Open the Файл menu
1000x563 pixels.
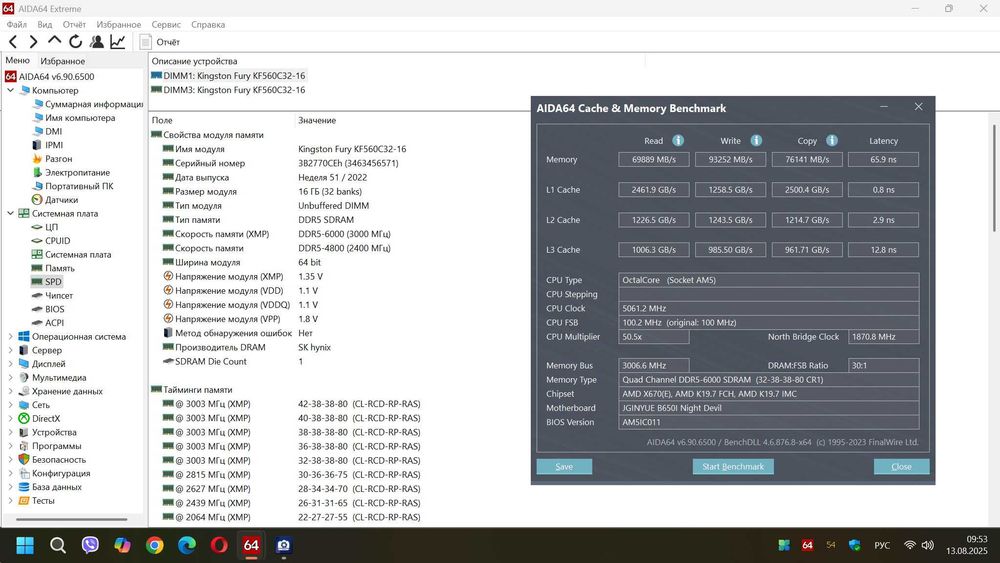(x=17, y=24)
